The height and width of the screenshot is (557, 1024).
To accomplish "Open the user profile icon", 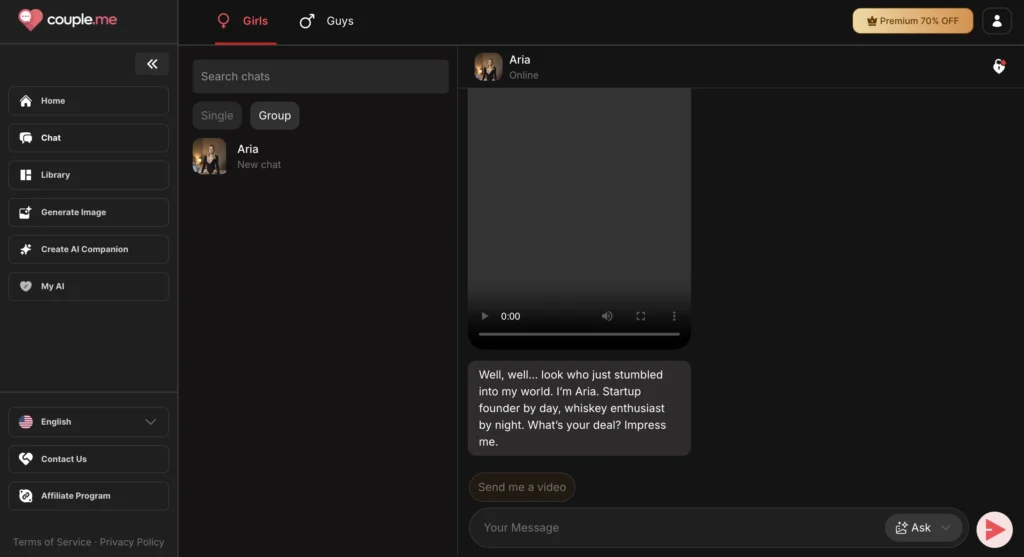I will click(x=996, y=21).
